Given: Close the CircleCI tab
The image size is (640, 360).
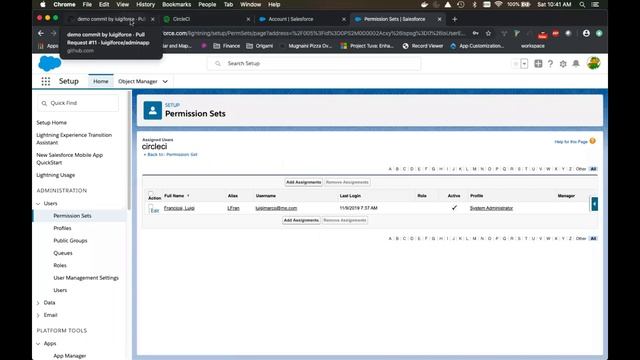Looking at the screenshot, I should [248, 19].
